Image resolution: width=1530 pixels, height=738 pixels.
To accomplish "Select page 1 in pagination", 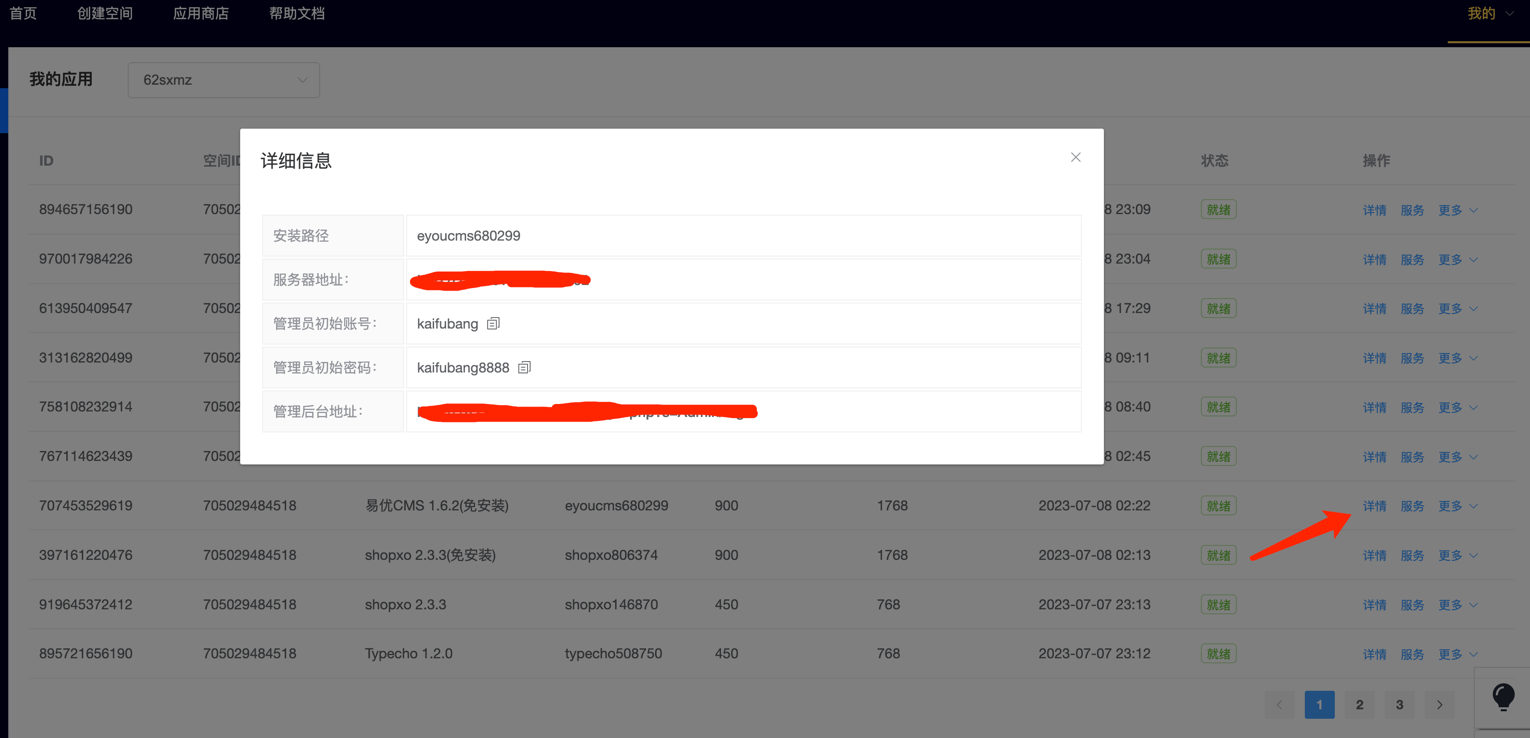I will click(1319, 705).
